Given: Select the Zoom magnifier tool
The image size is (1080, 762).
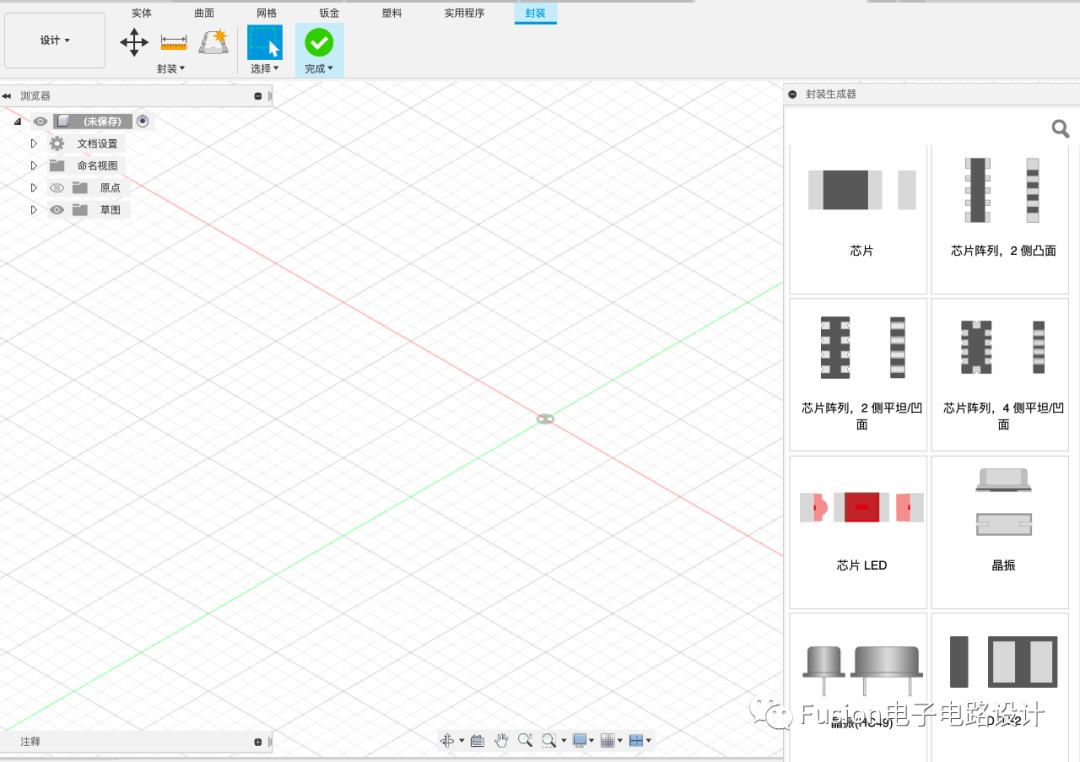Looking at the screenshot, I should (525, 740).
